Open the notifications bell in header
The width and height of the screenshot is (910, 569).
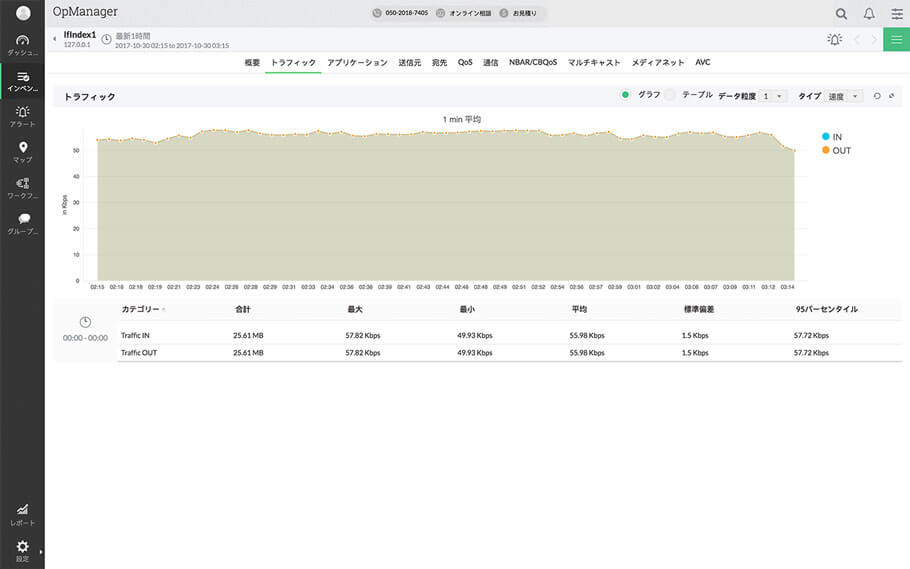pos(869,14)
